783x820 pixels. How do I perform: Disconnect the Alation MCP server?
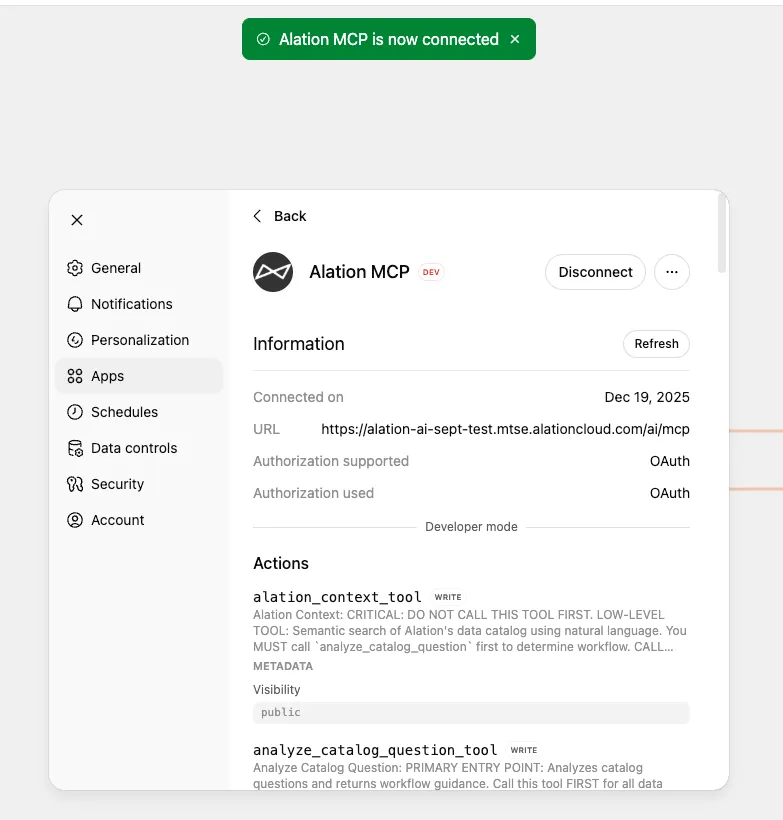595,272
